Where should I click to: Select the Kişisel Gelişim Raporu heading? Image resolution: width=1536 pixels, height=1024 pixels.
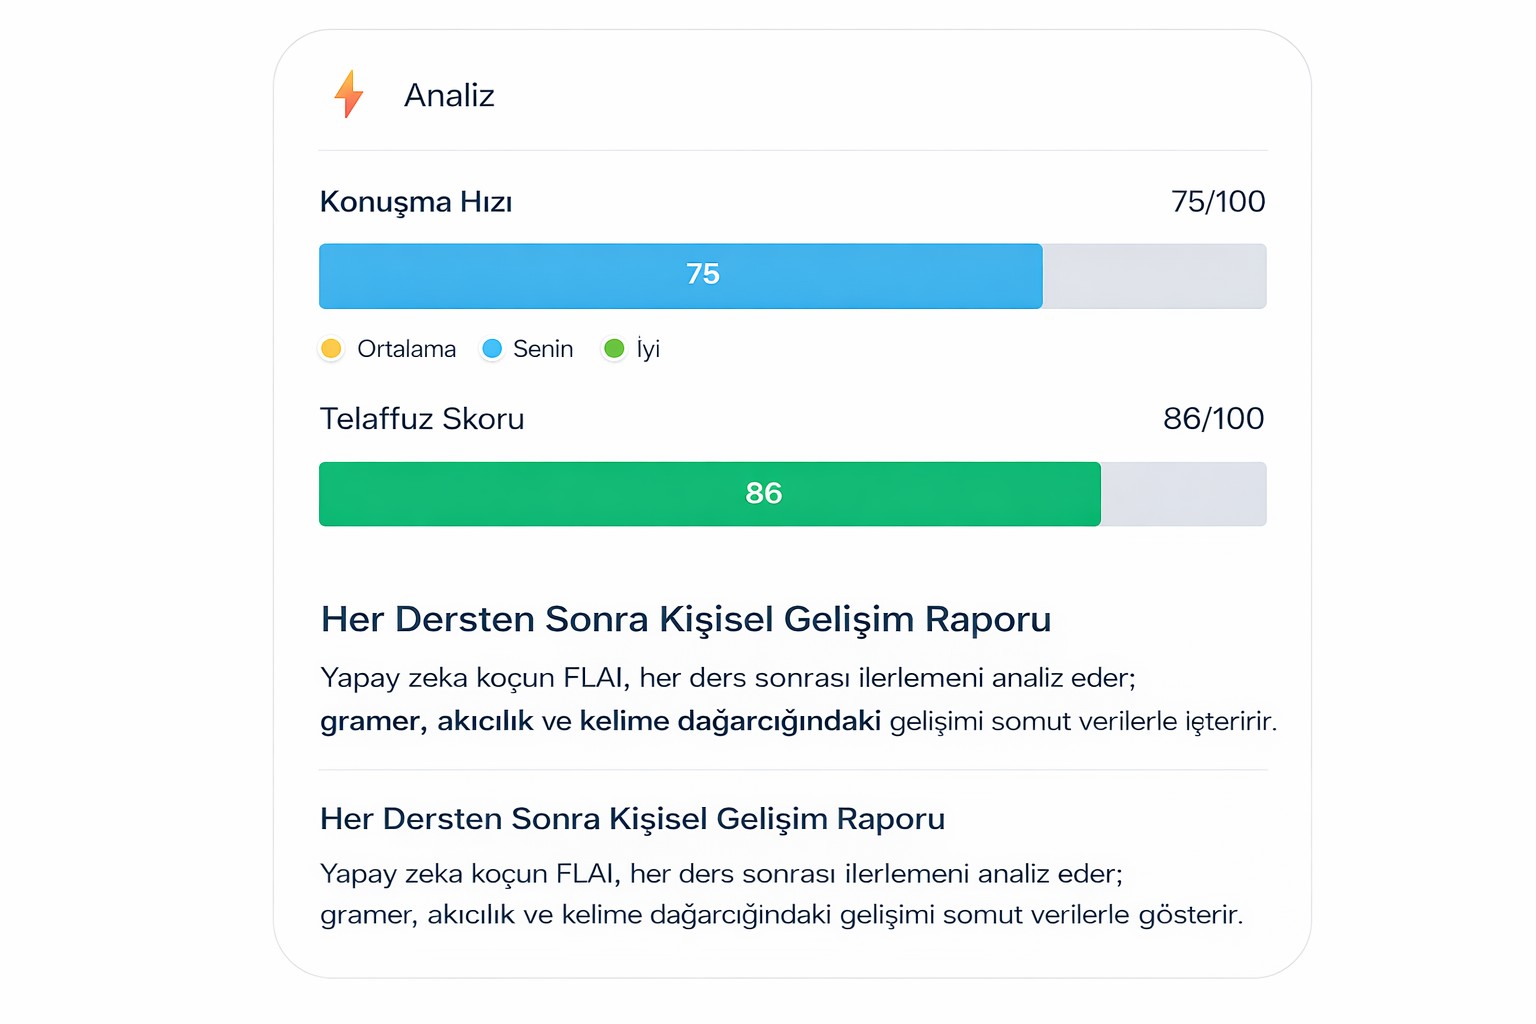tap(685, 618)
